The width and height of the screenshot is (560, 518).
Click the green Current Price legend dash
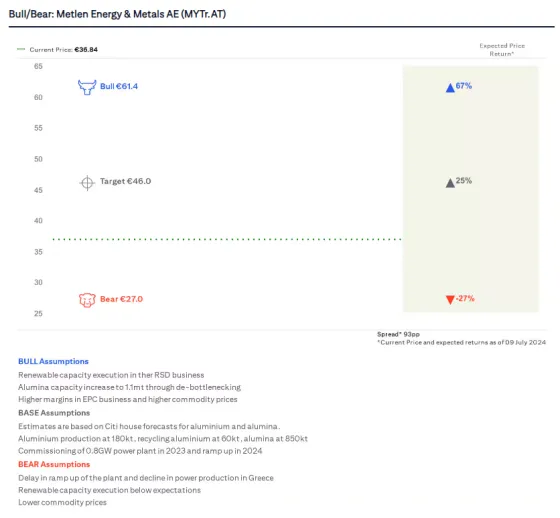point(21,49)
